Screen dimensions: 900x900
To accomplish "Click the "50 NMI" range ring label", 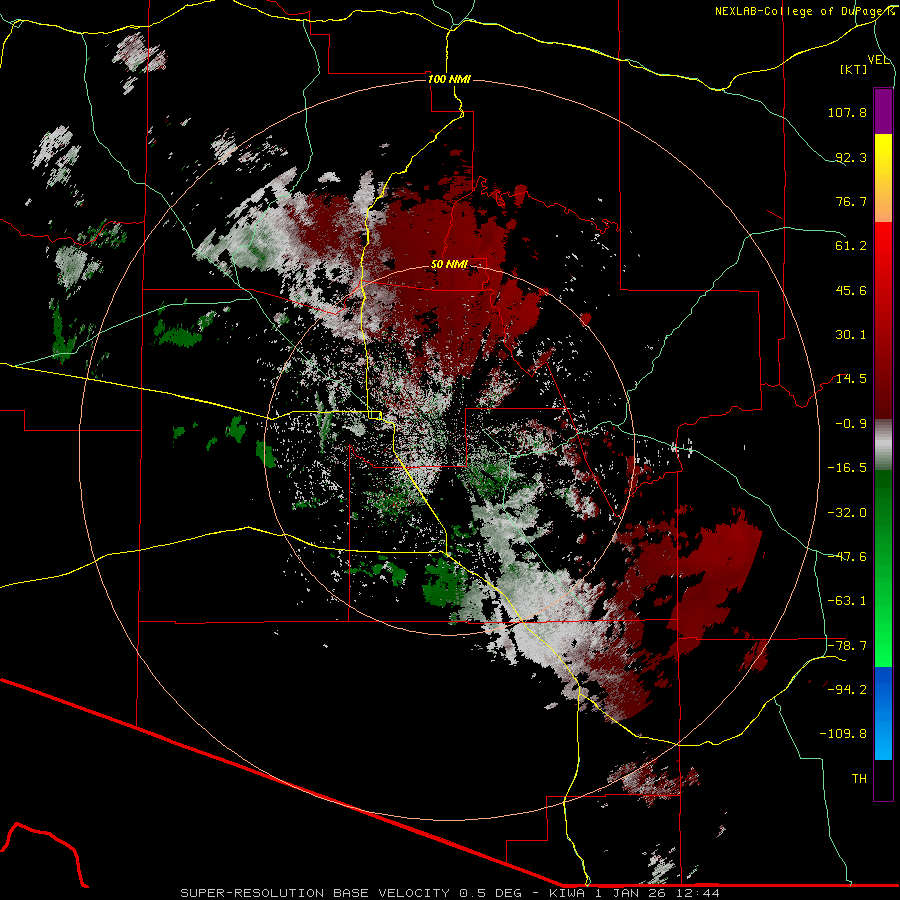I will (x=449, y=265).
